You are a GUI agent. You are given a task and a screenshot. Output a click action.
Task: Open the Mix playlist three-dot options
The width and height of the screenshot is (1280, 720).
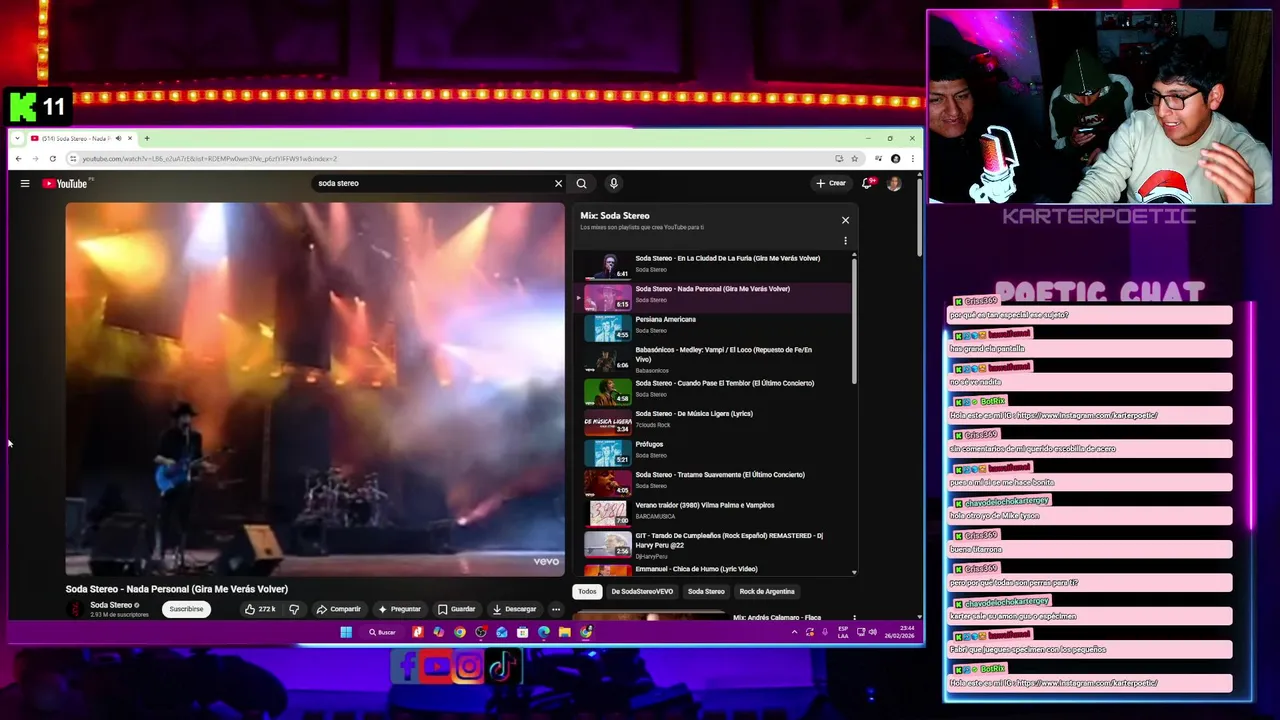pyautogui.click(x=845, y=241)
